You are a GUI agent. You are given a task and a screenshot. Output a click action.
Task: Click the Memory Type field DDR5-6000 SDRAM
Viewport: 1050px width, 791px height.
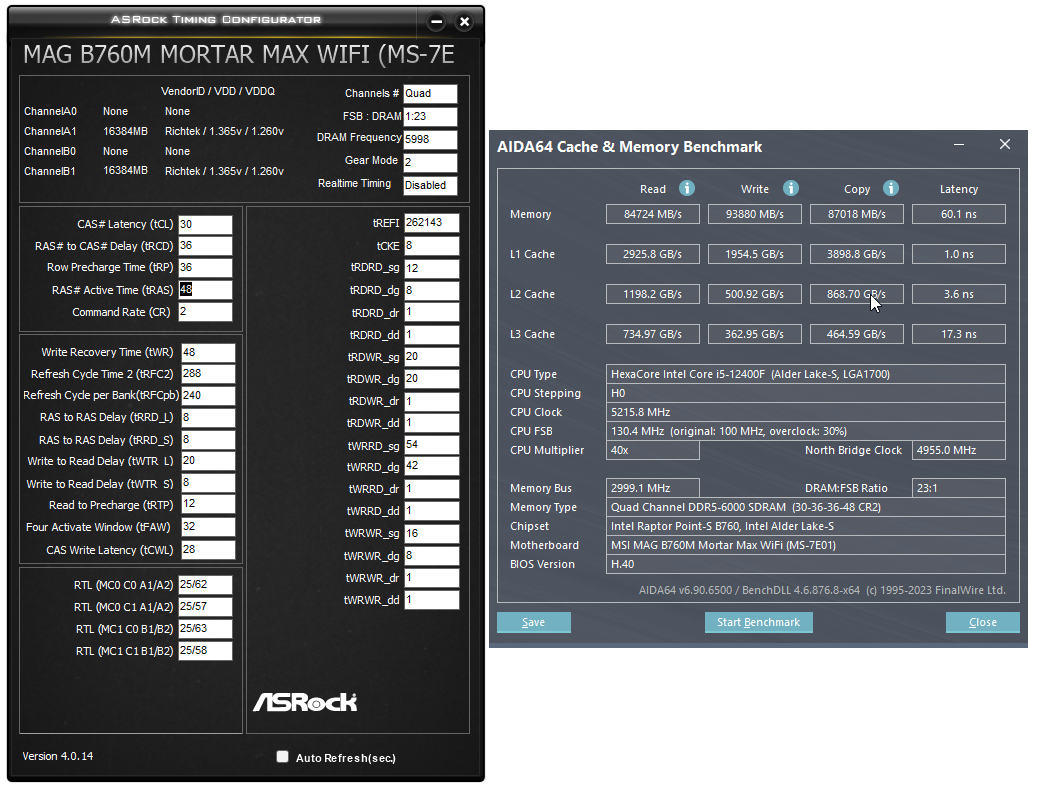pos(806,507)
